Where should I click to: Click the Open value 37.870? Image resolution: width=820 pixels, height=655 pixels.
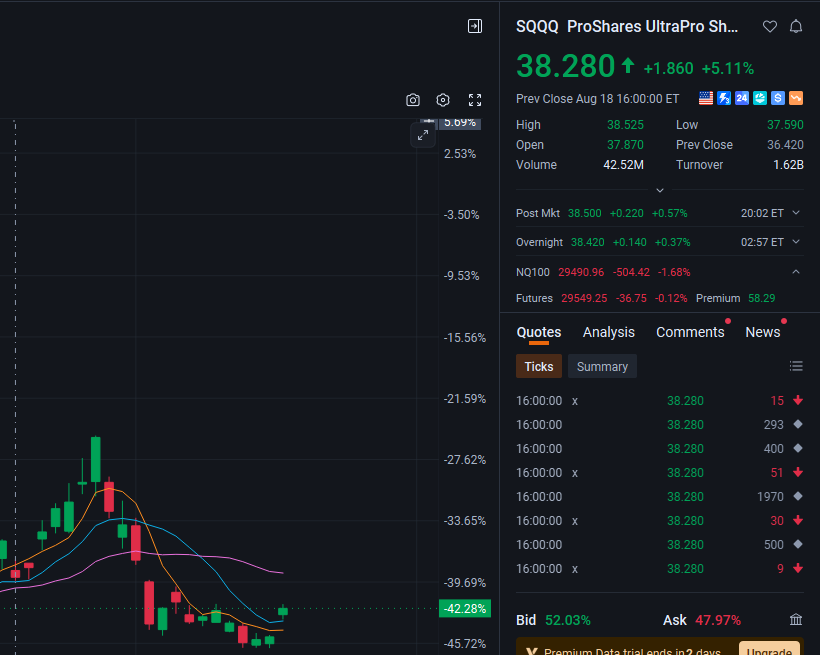625,145
